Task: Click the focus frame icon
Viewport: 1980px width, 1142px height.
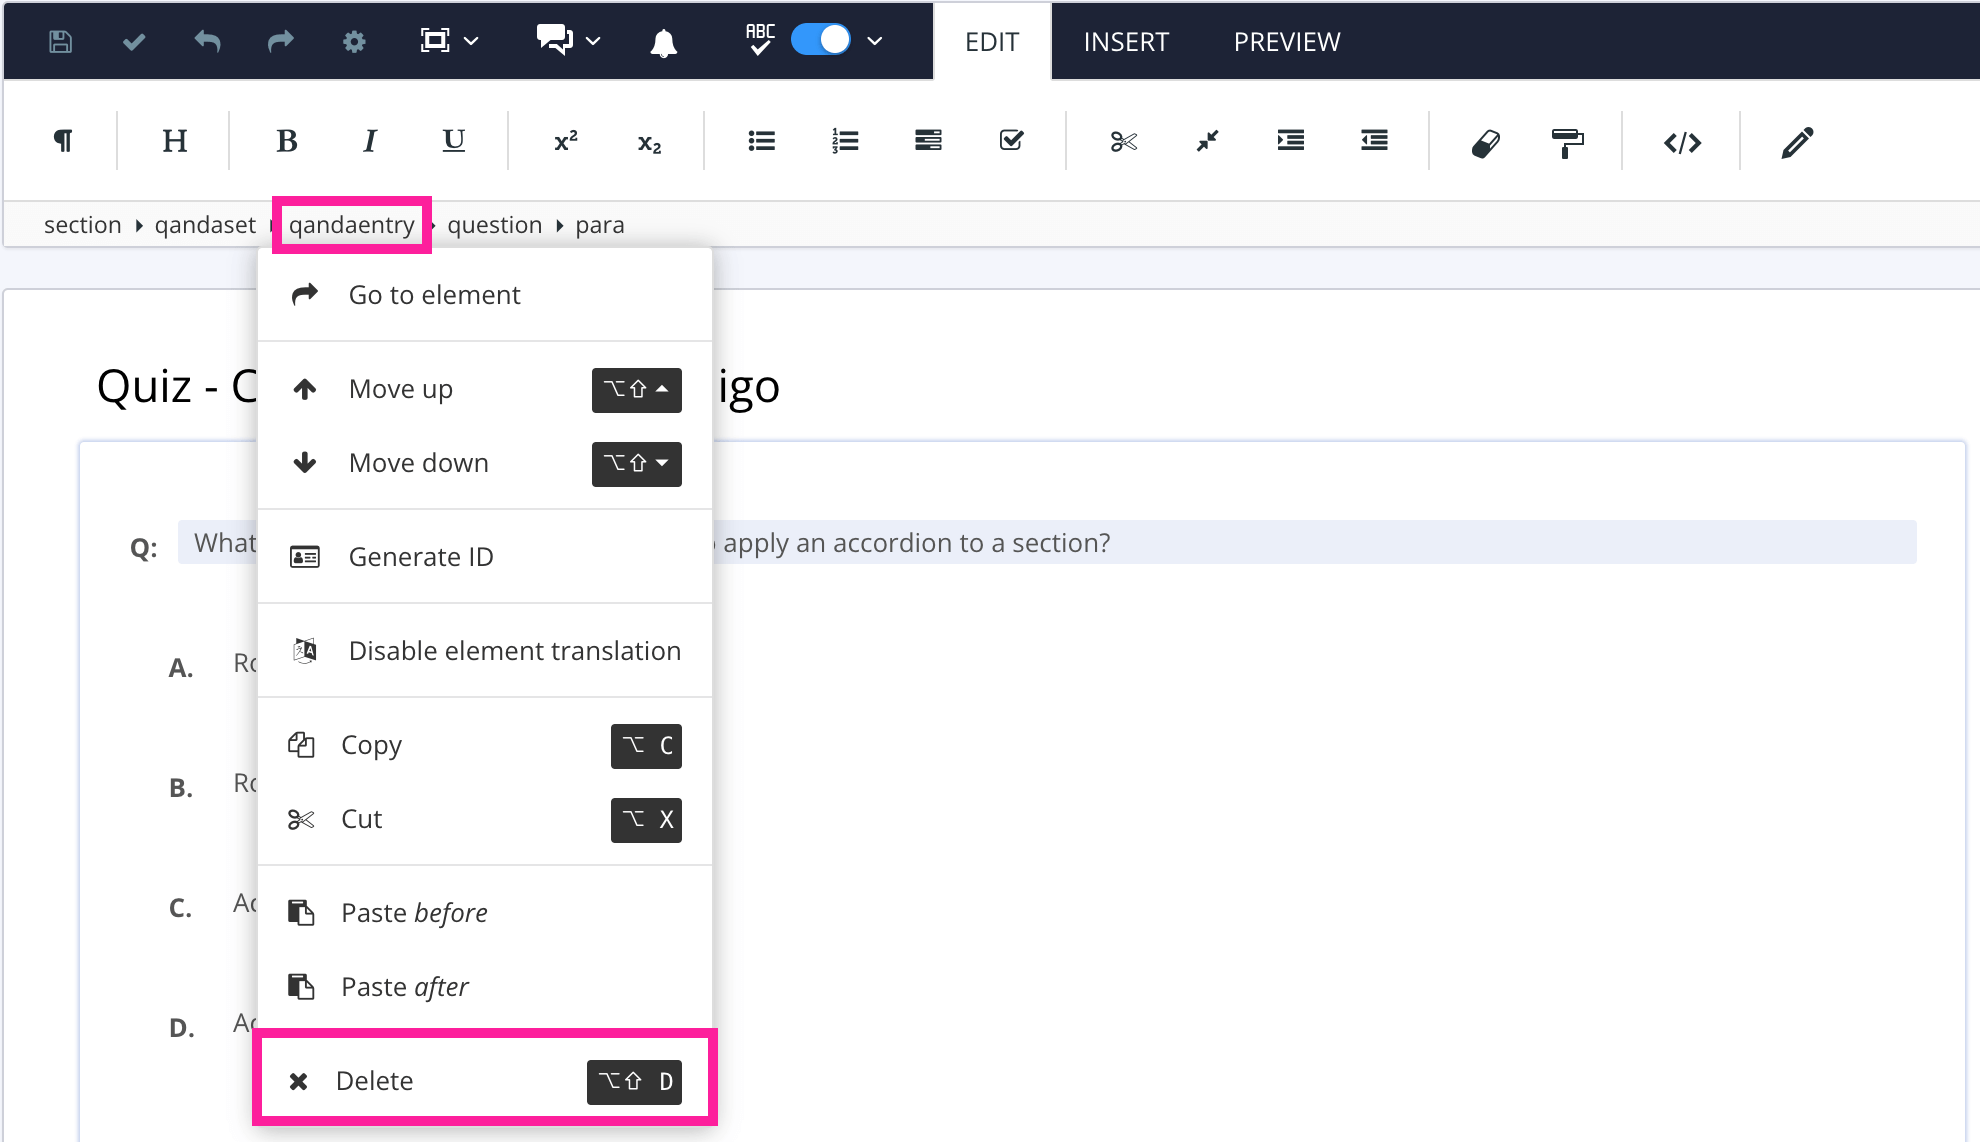Action: (435, 41)
